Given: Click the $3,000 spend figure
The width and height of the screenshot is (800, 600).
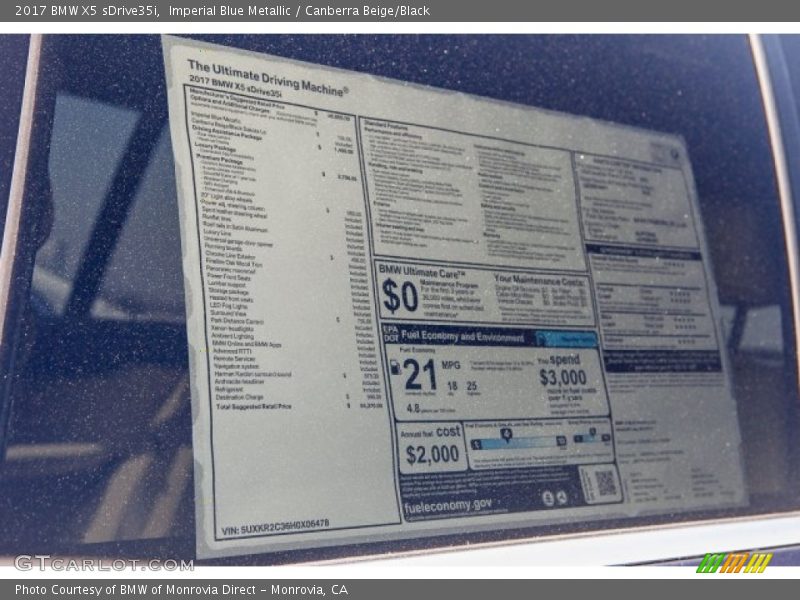Looking at the screenshot, I should click(x=563, y=377).
